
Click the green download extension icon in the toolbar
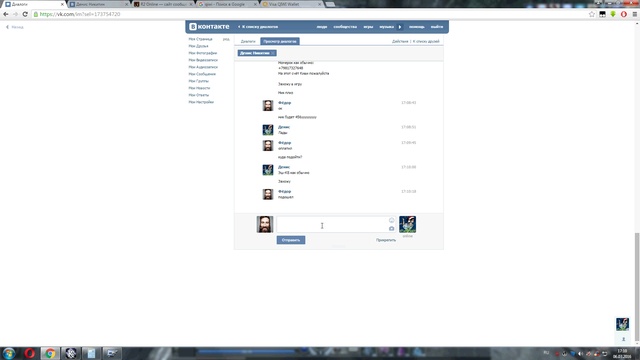click(x=613, y=14)
